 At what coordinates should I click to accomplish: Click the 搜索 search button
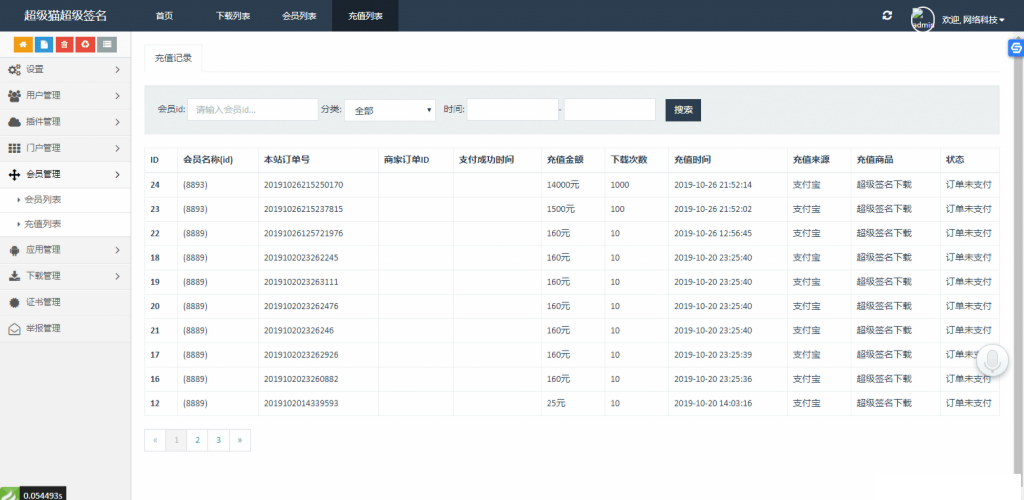[x=683, y=110]
